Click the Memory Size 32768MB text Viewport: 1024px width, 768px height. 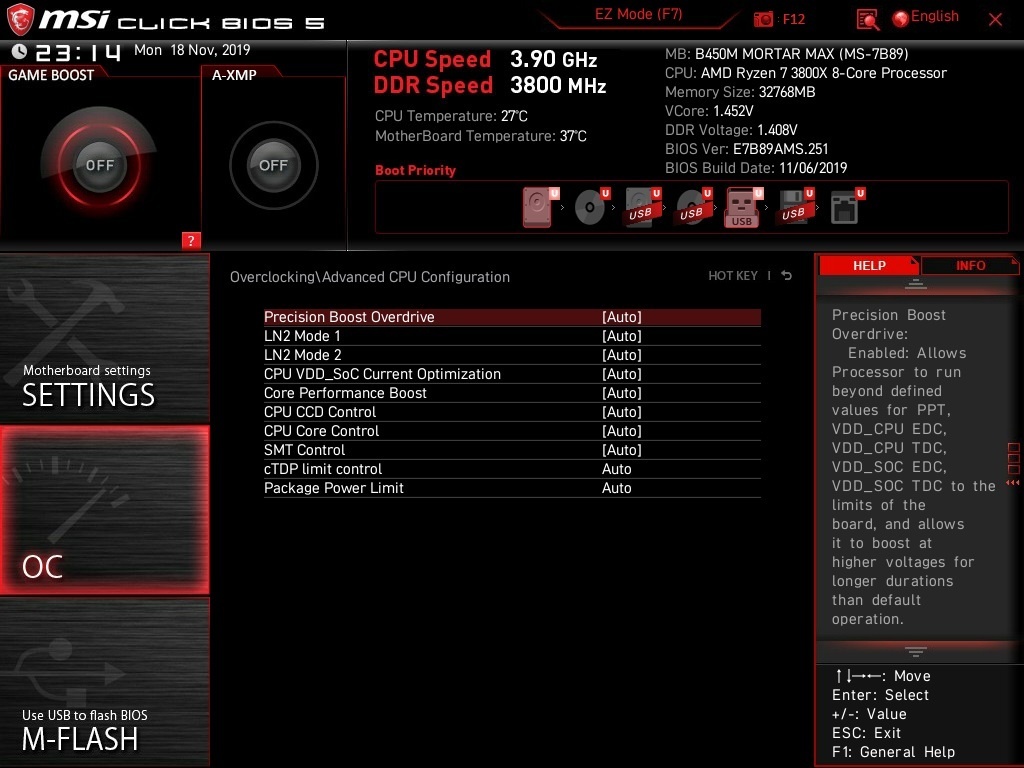740,92
